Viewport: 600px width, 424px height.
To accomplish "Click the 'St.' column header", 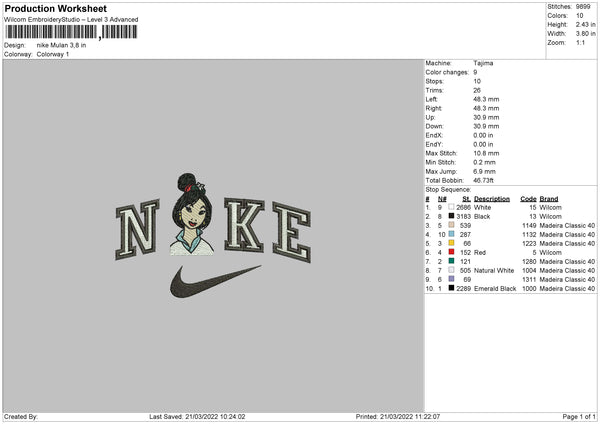I will pos(466,199).
